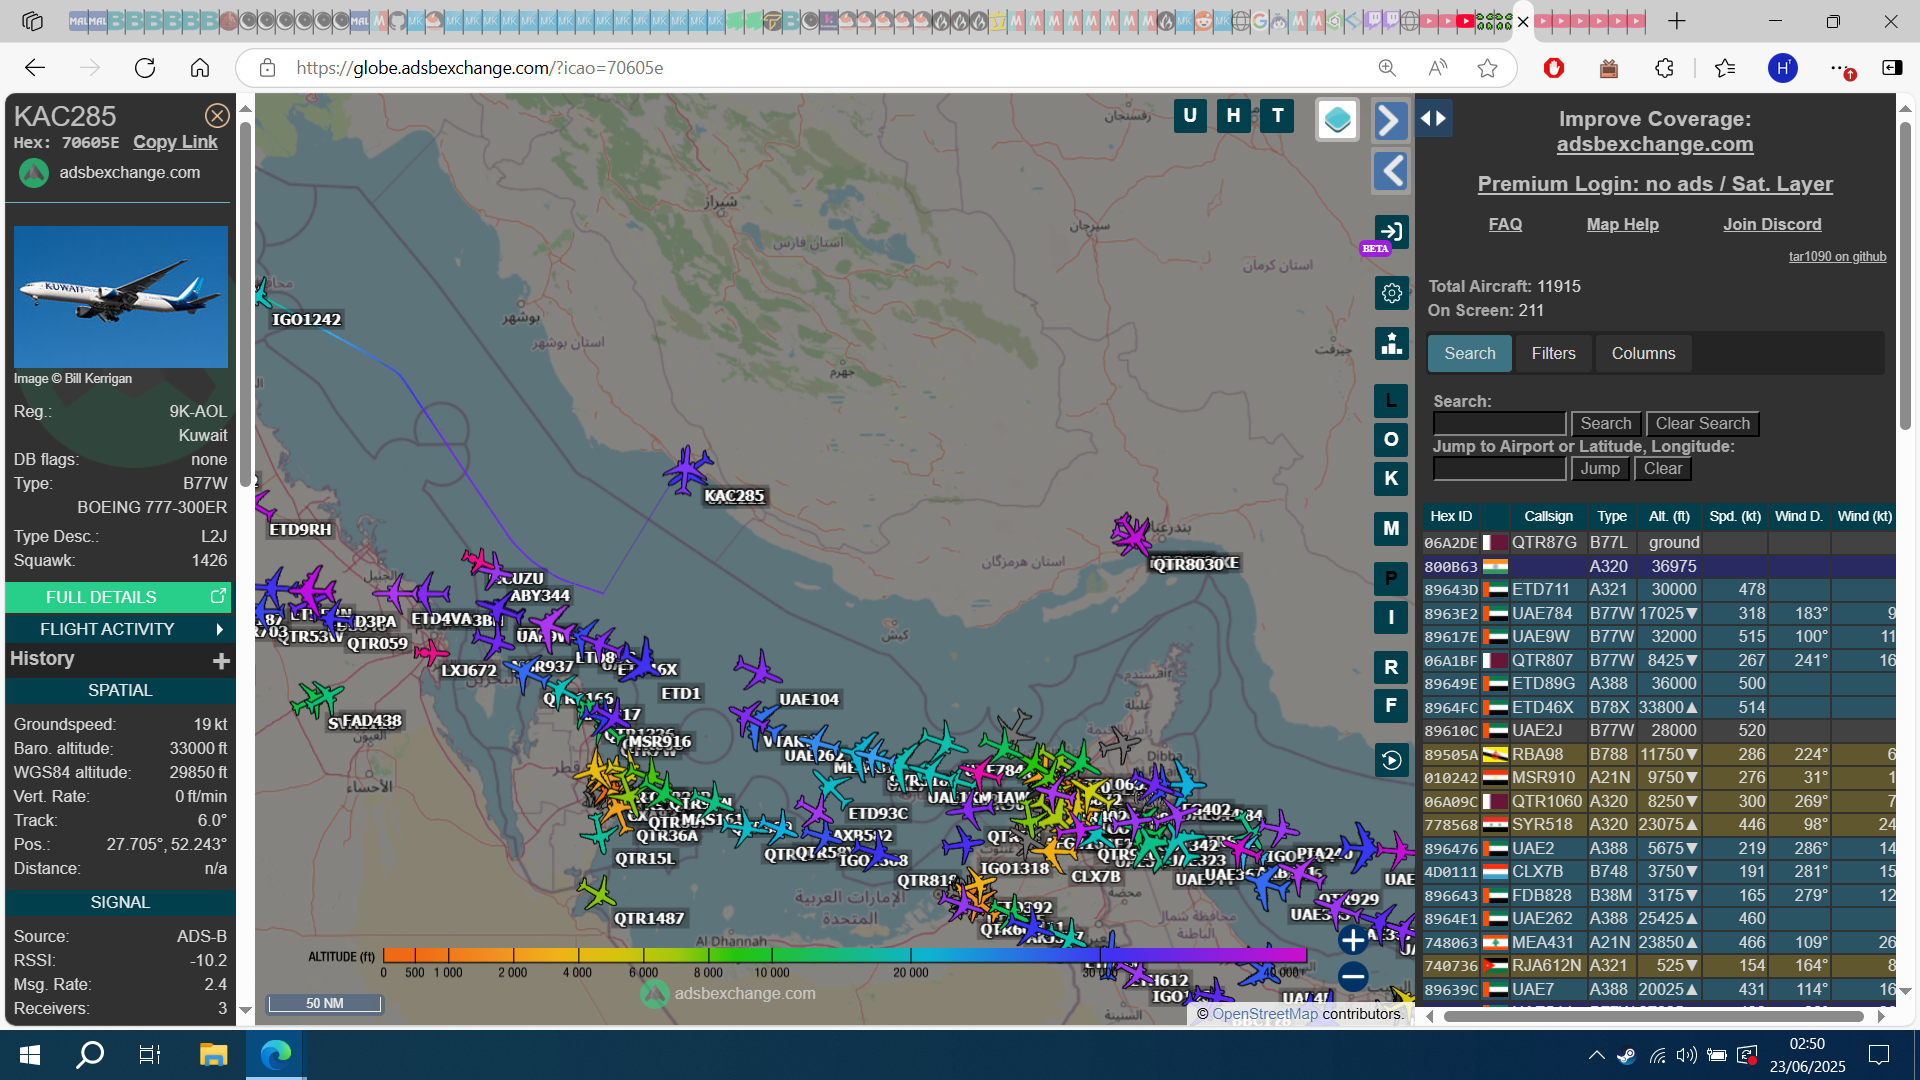This screenshot has width=1920, height=1080.
Task: Toggle the U map button
Action: pos(1190,116)
